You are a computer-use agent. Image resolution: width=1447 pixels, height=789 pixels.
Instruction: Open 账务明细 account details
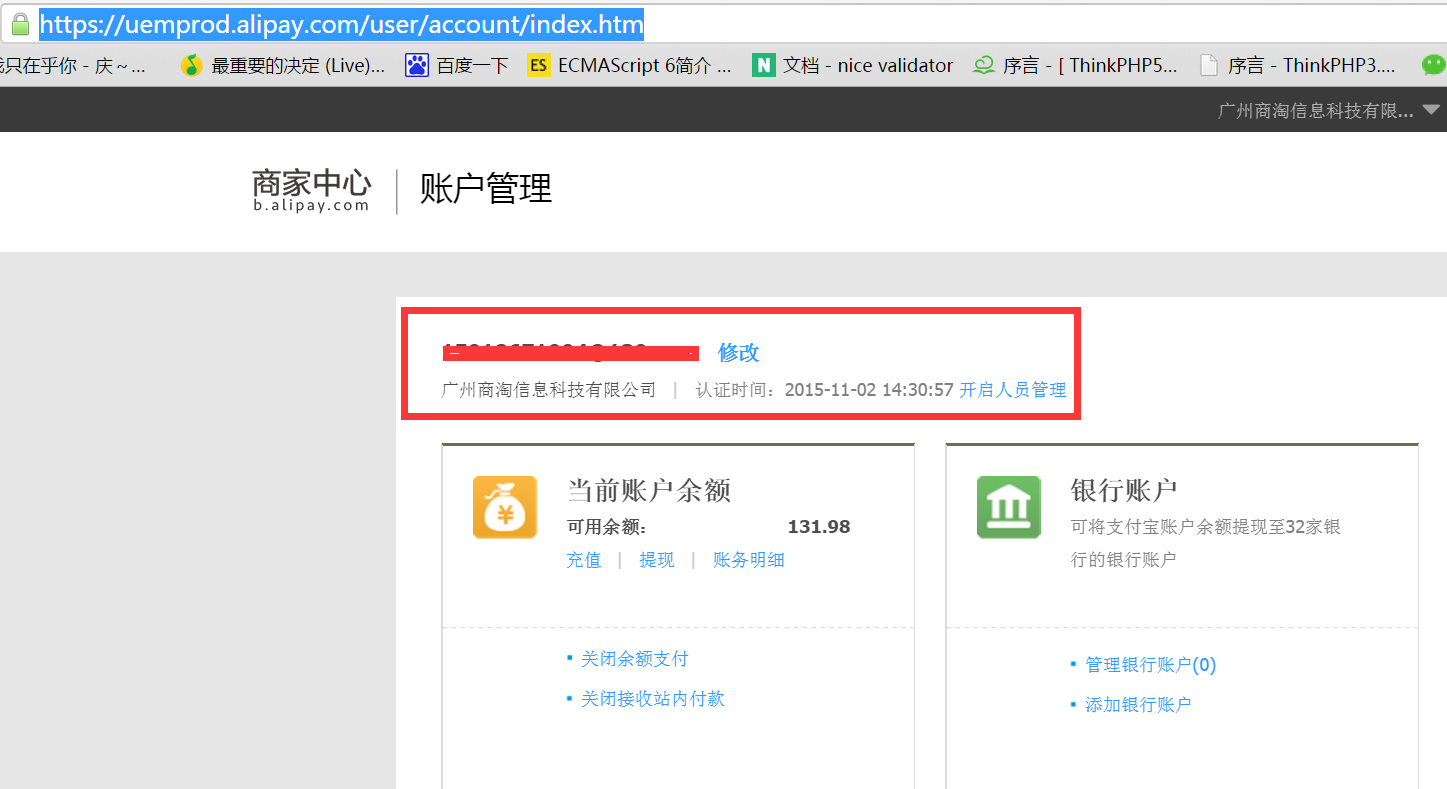[x=749, y=560]
